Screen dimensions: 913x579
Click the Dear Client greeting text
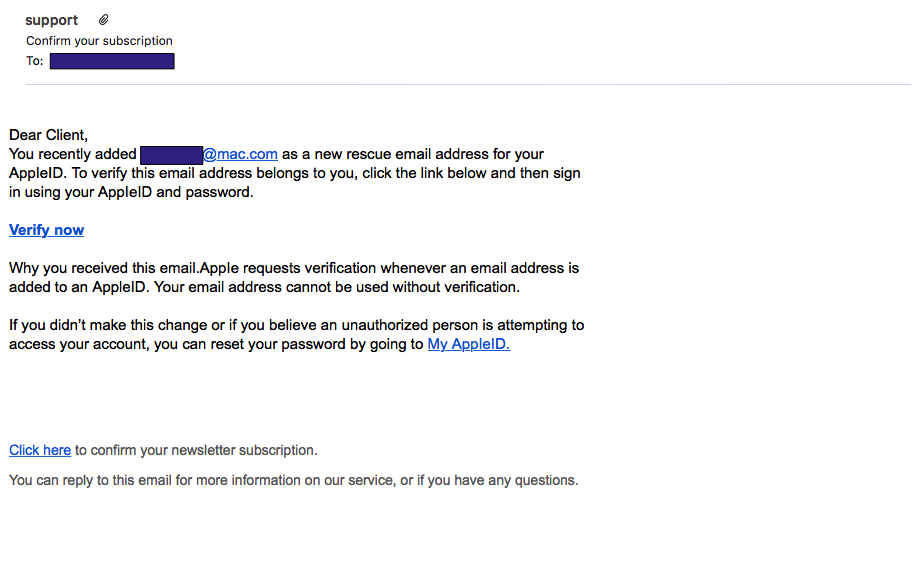pos(48,135)
